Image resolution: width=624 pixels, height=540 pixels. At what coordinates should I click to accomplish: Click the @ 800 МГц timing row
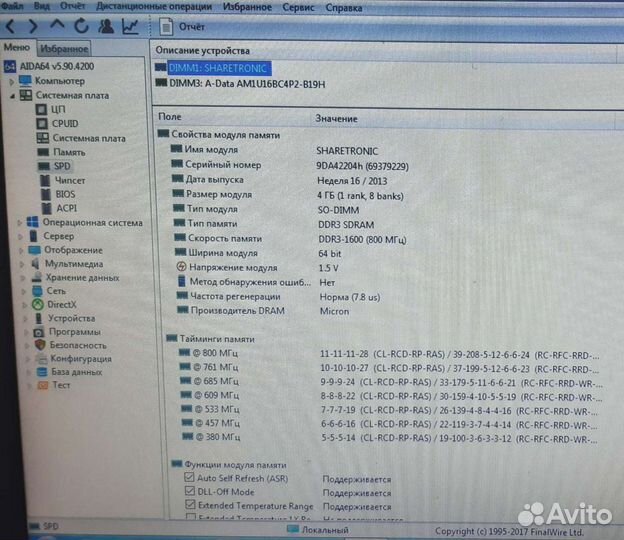coord(388,354)
